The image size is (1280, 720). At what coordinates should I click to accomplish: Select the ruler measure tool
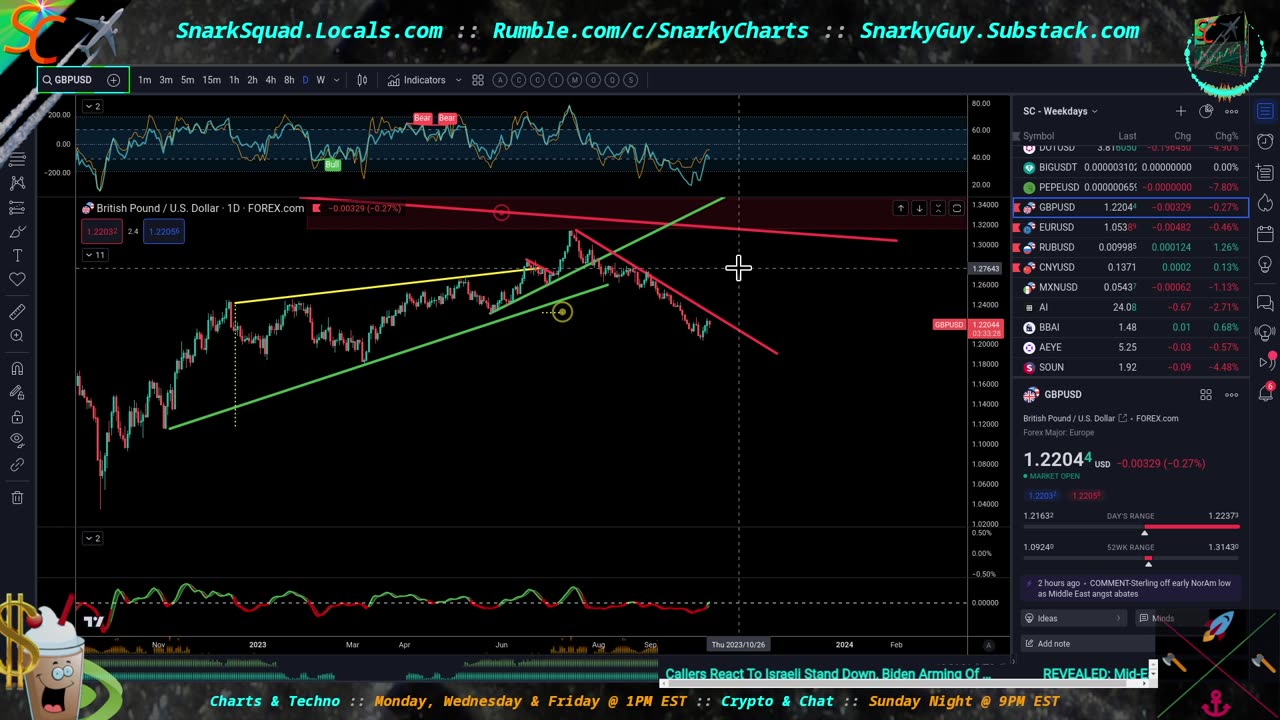(17, 312)
